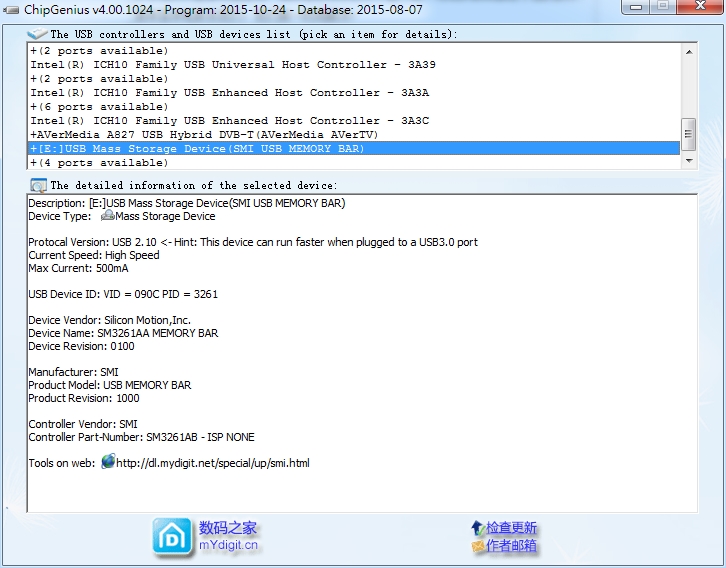Select the [E:]USB Mass Storage Device row

(x=354, y=149)
